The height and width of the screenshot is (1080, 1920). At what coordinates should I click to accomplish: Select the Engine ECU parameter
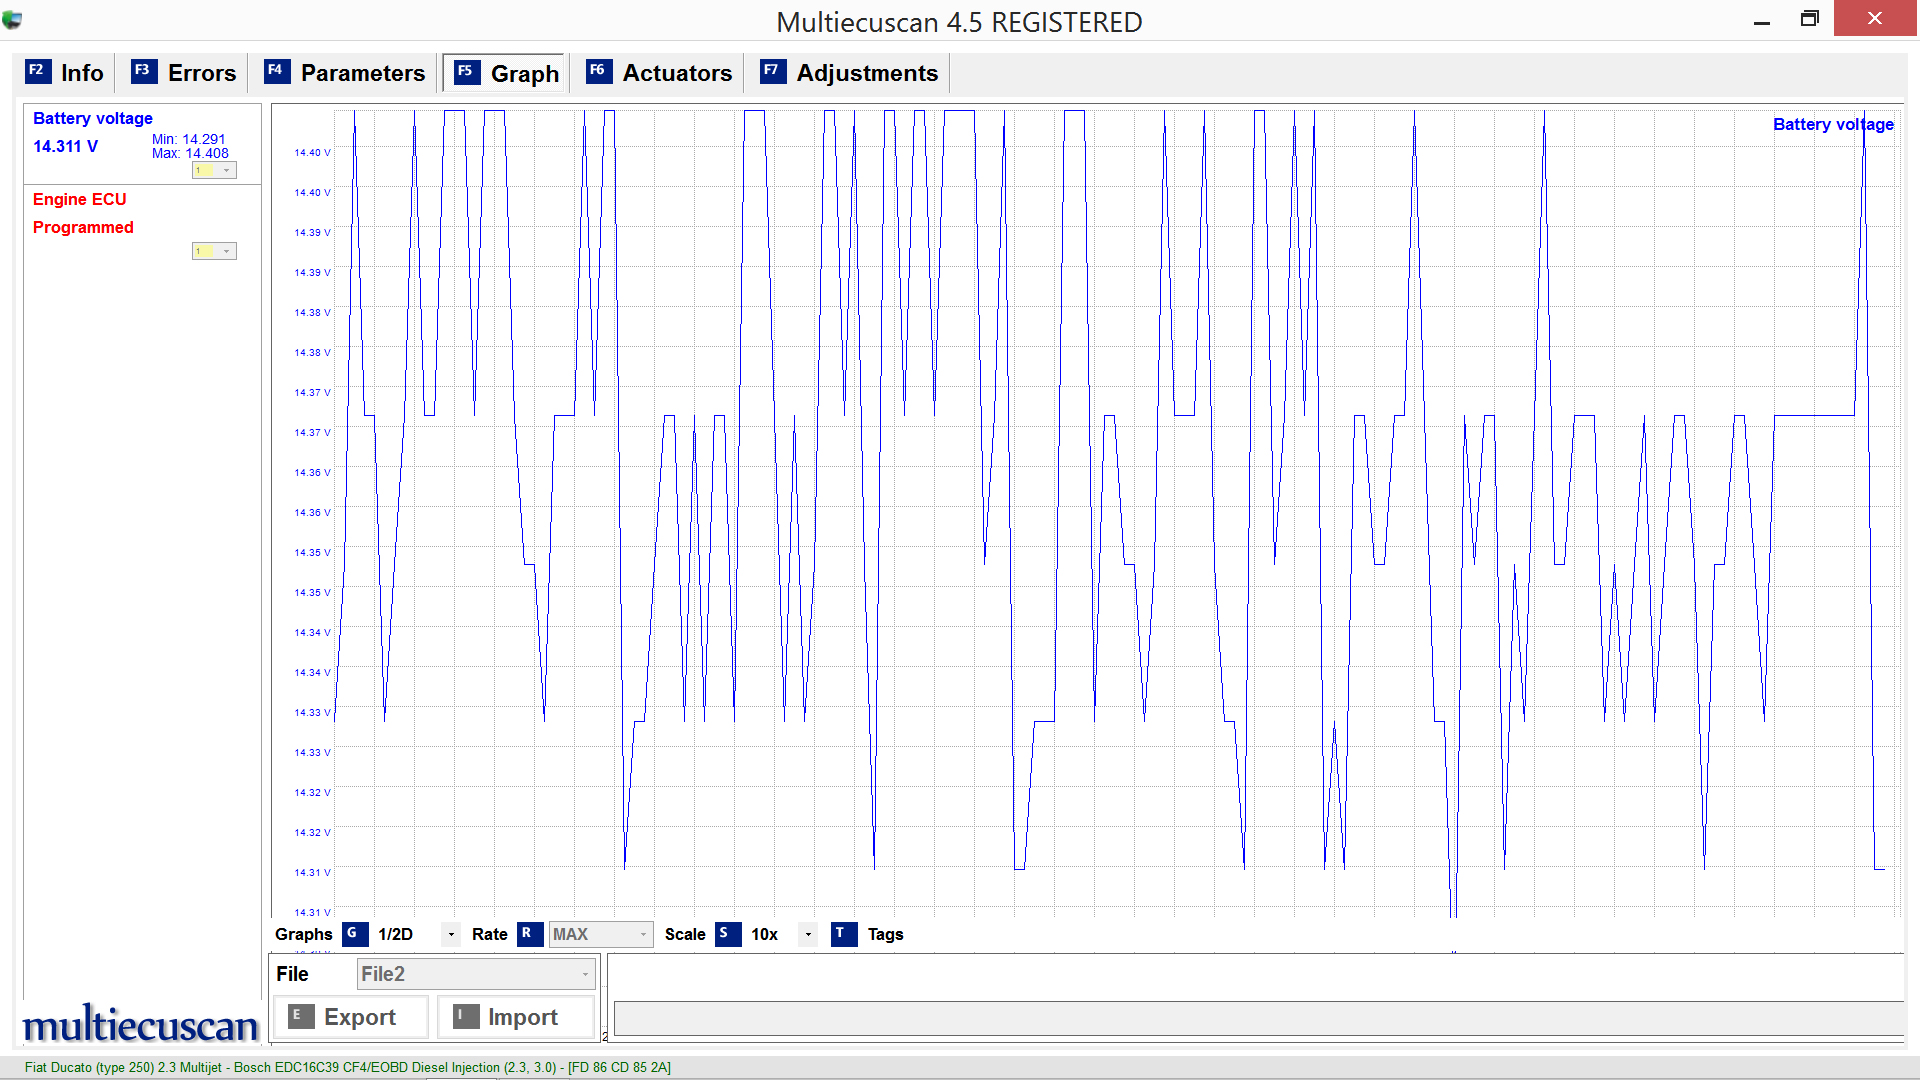pyautogui.click(x=80, y=199)
